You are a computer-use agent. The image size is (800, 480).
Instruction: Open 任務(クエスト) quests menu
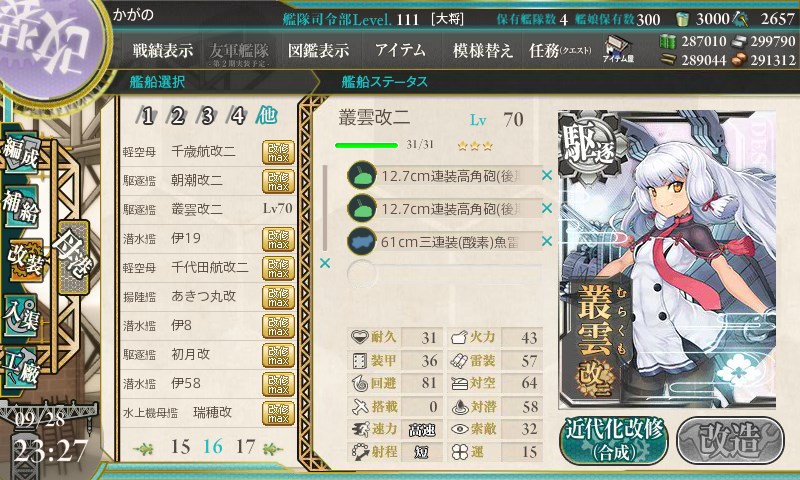click(x=560, y=50)
